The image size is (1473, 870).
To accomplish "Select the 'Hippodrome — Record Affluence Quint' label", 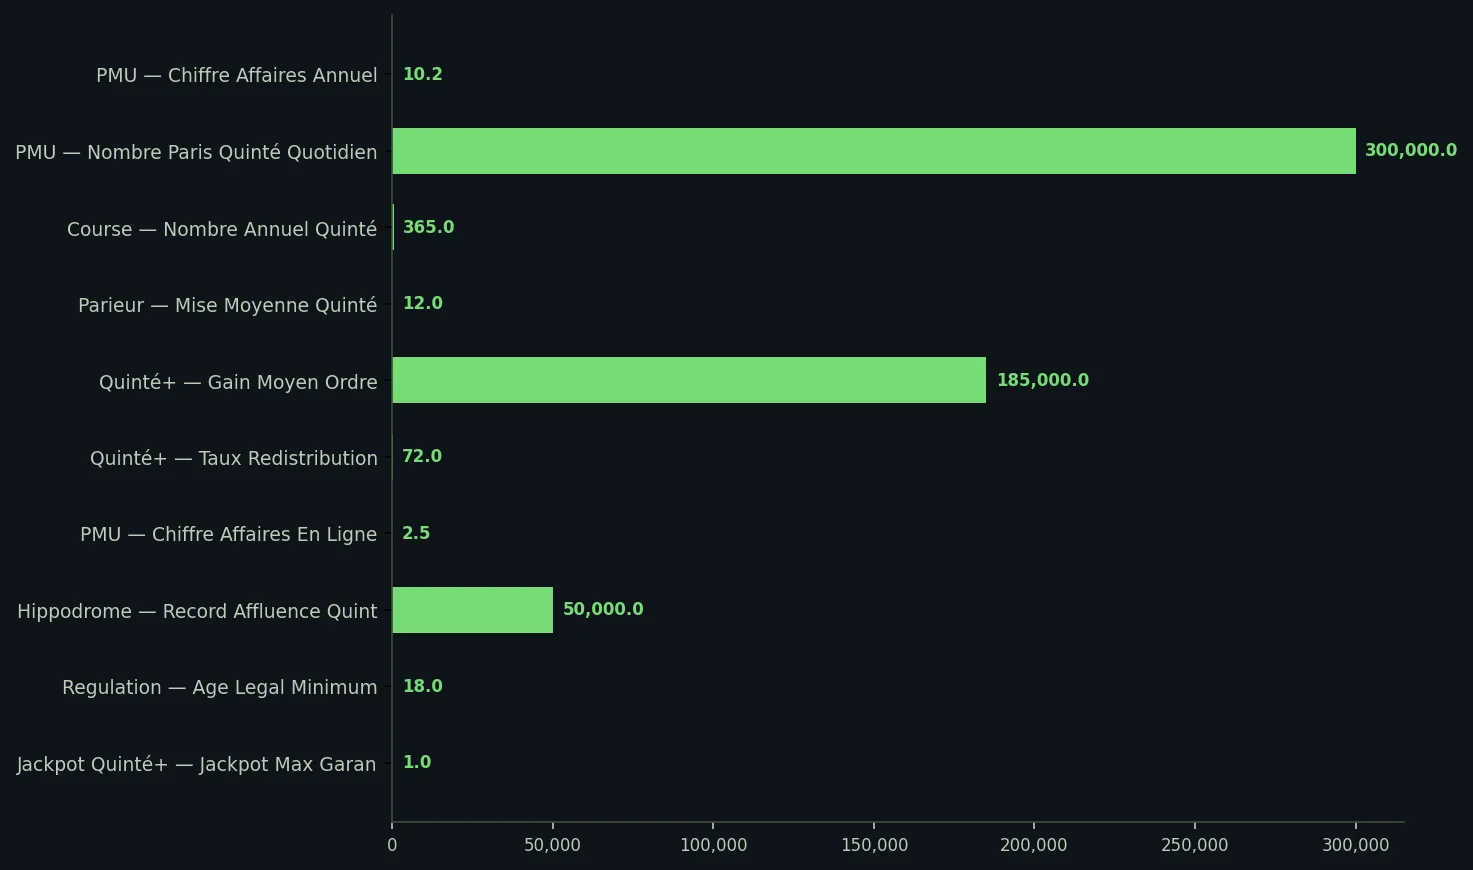I will (197, 611).
